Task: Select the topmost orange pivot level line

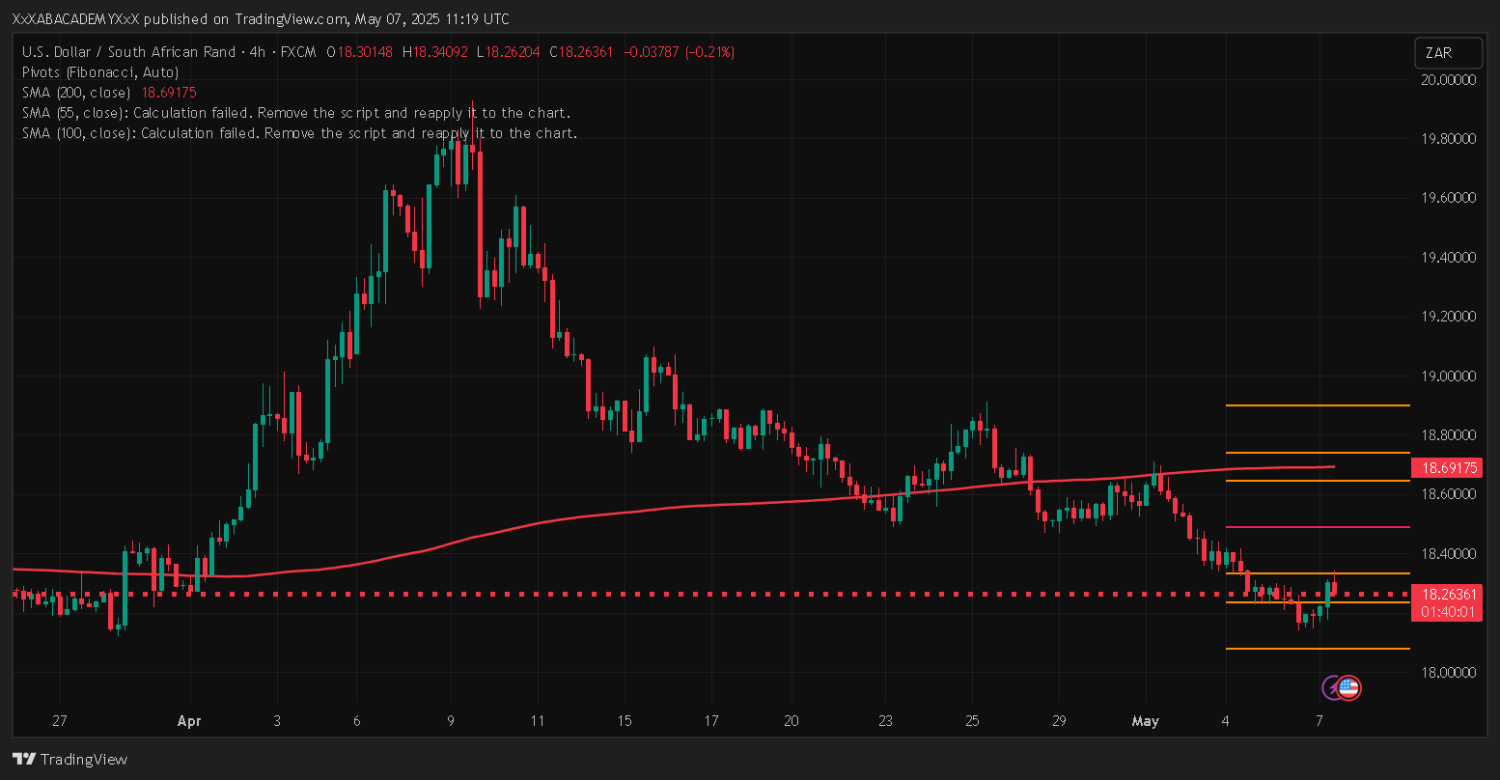Action: pyautogui.click(x=1316, y=405)
